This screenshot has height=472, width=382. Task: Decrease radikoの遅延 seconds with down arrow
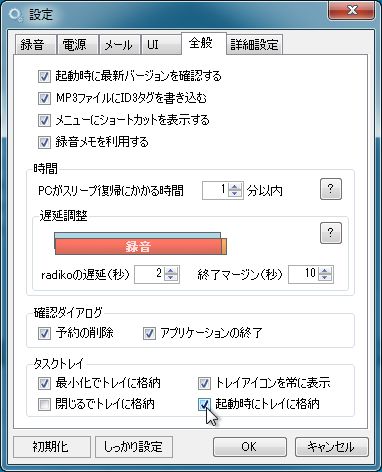(x=171, y=278)
